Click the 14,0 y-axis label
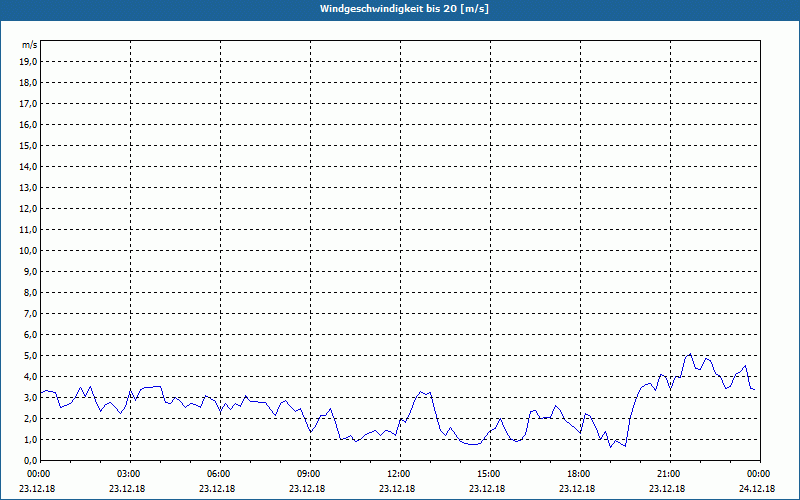The image size is (800, 500). click(x=28, y=166)
